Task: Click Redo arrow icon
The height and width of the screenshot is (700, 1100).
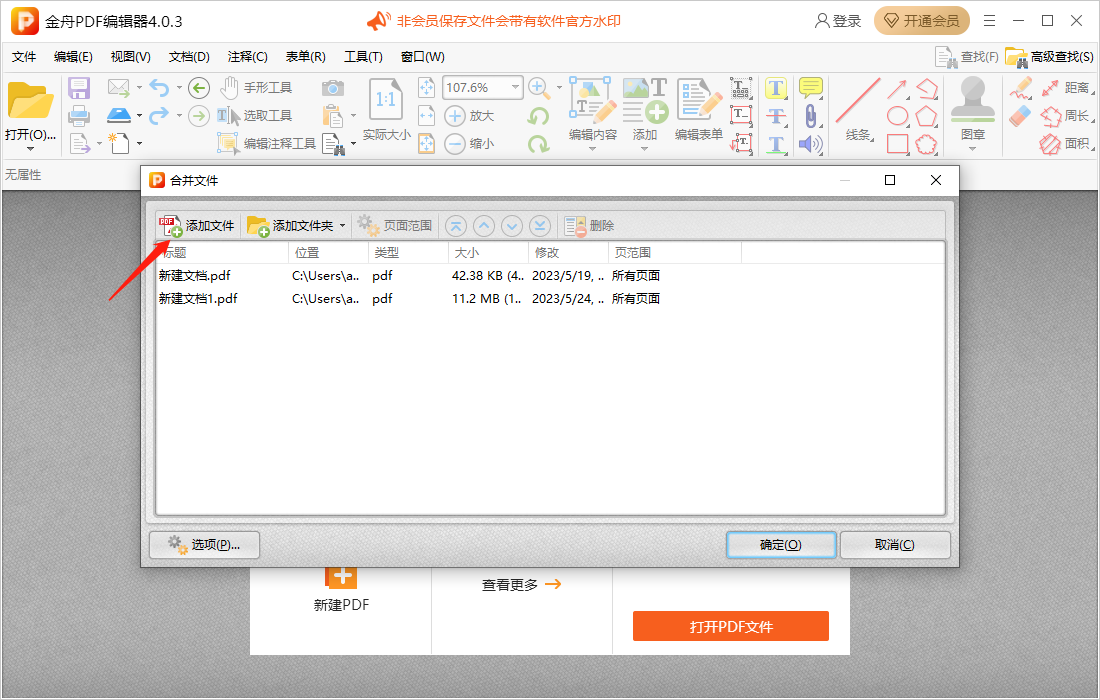Action: [x=159, y=115]
